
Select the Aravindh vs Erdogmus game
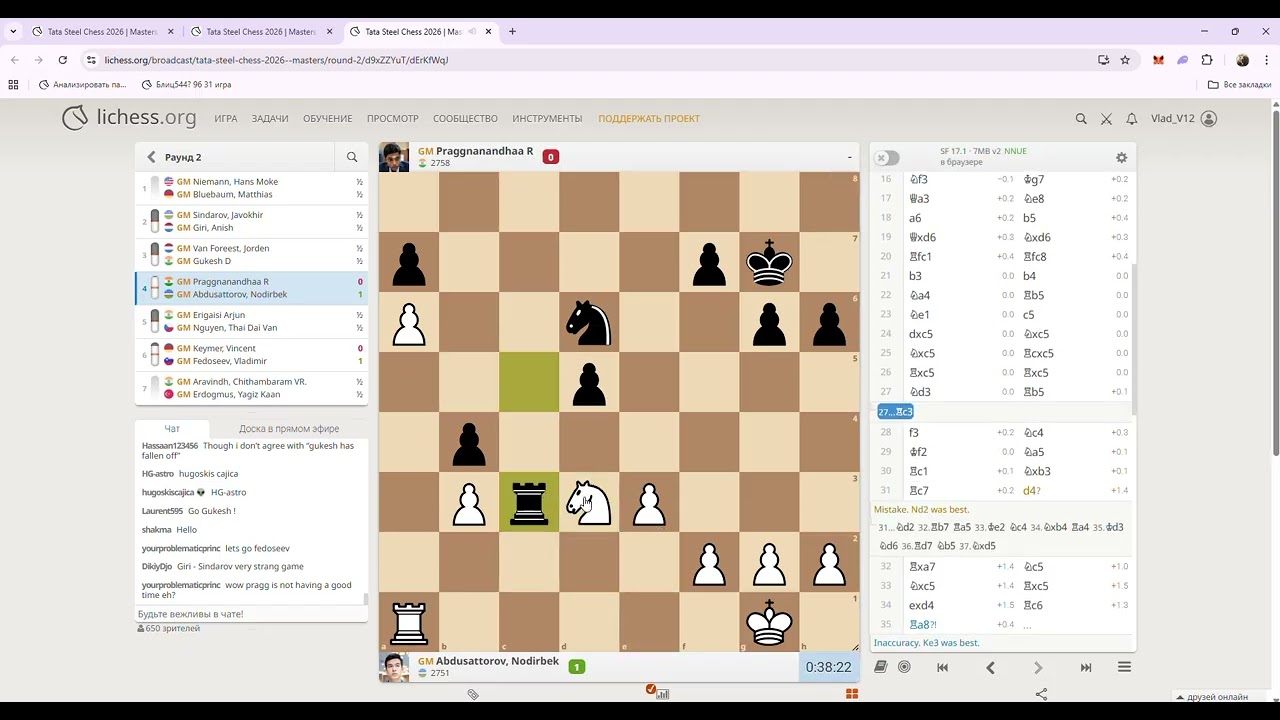pos(251,388)
